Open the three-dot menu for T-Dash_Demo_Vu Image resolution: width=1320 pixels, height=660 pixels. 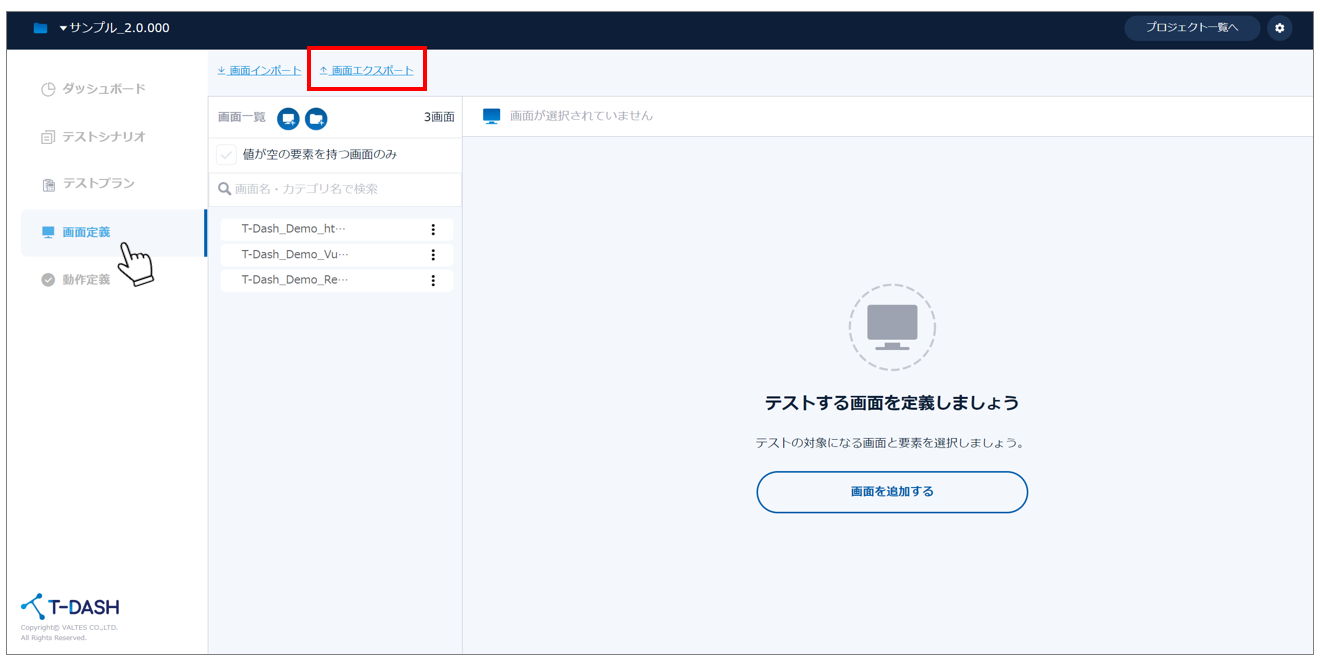pyautogui.click(x=433, y=255)
